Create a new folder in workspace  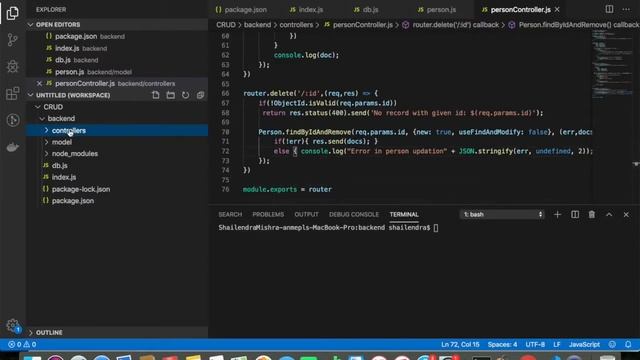171,95
